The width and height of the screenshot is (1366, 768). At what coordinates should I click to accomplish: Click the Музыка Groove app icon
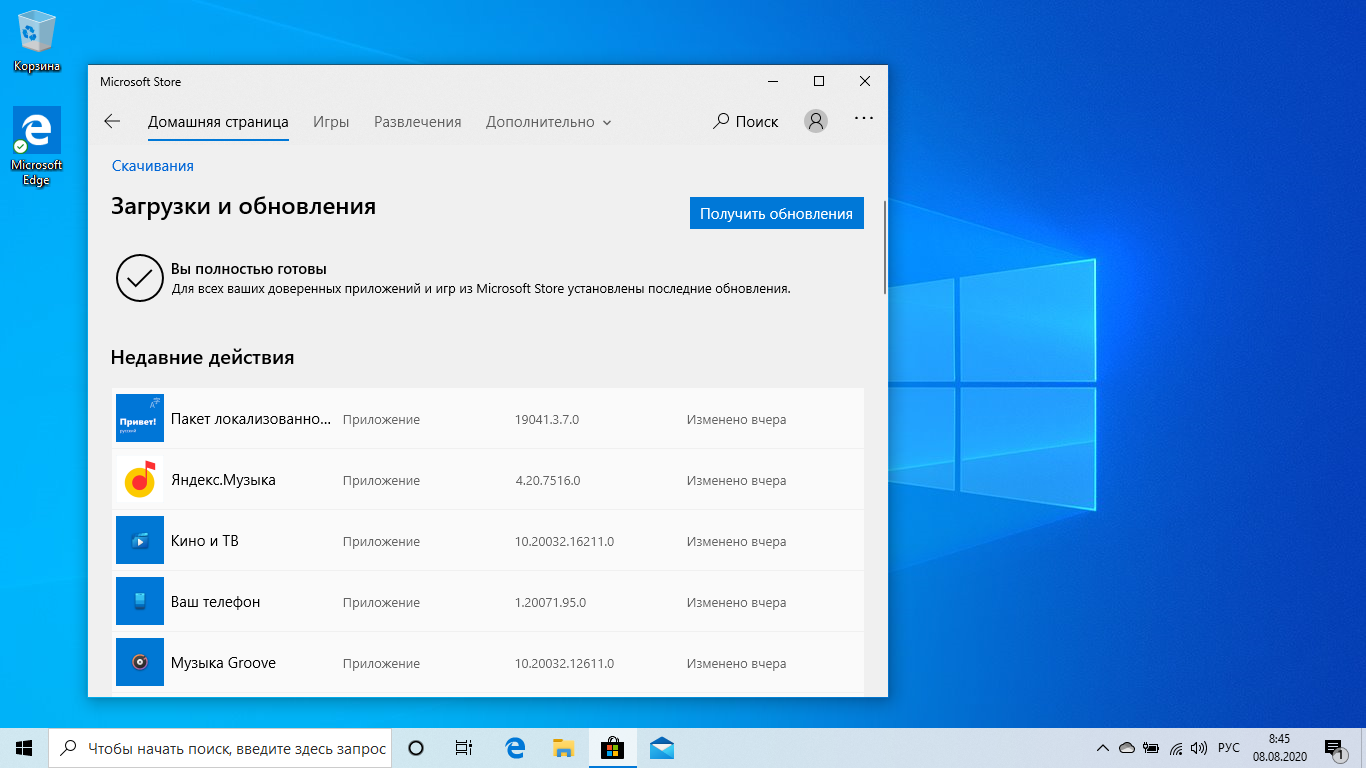(x=140, y=662)
